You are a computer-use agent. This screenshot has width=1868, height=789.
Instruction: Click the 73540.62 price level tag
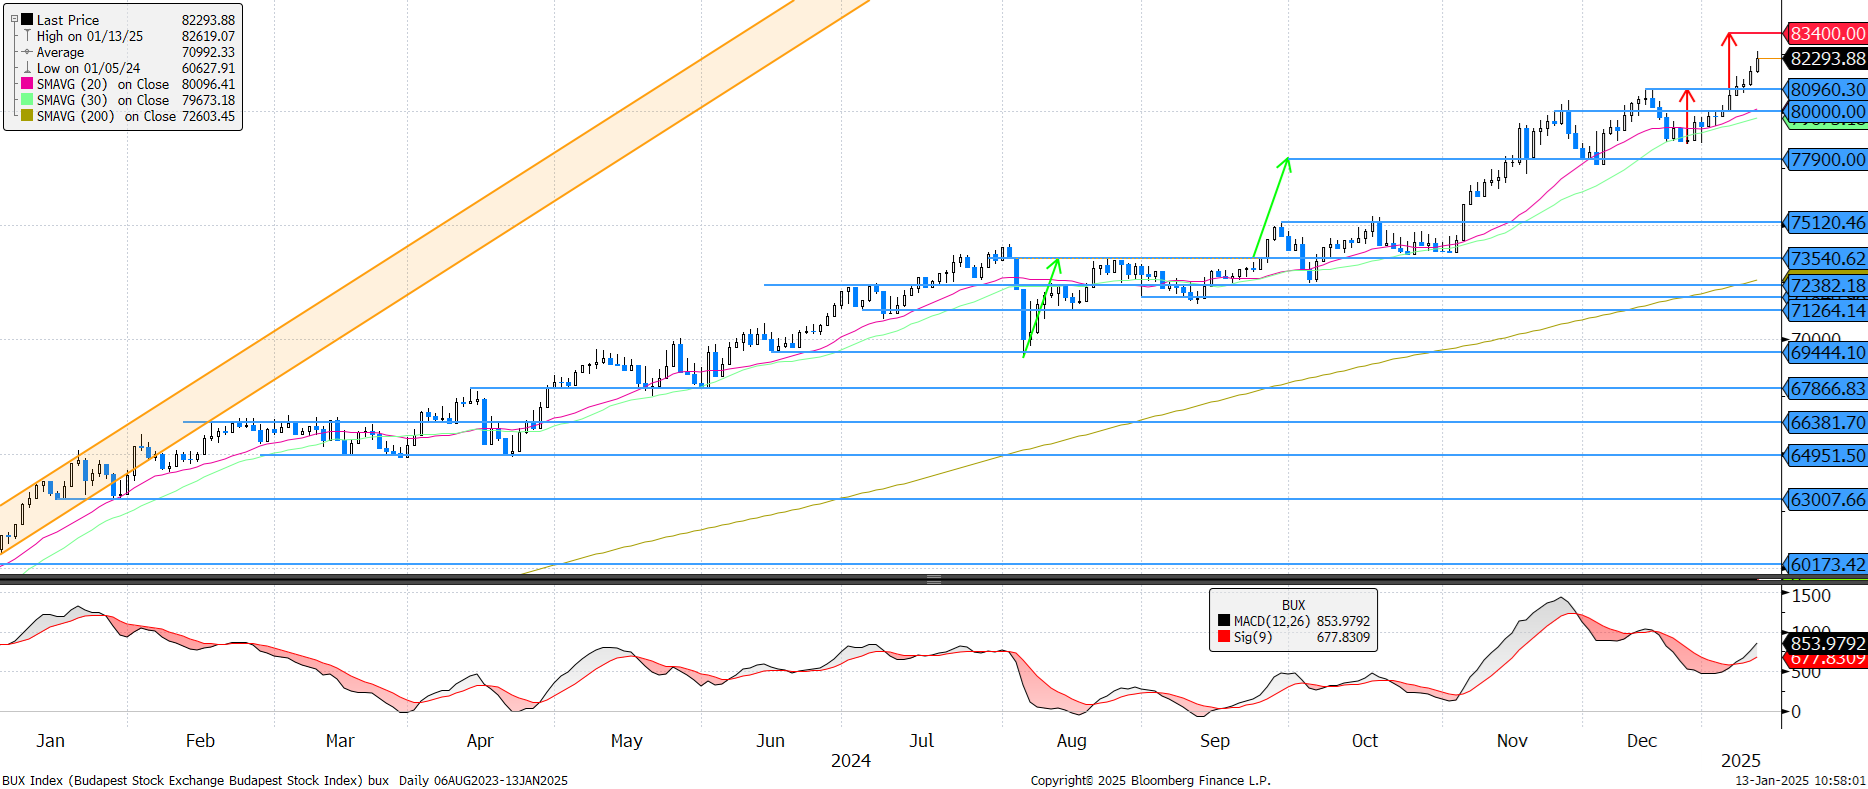click(x=1827, y=259)
